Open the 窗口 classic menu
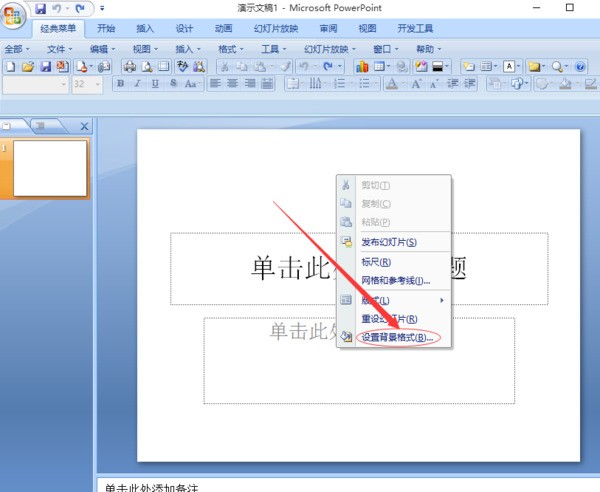600x492 pixels. 386,49
